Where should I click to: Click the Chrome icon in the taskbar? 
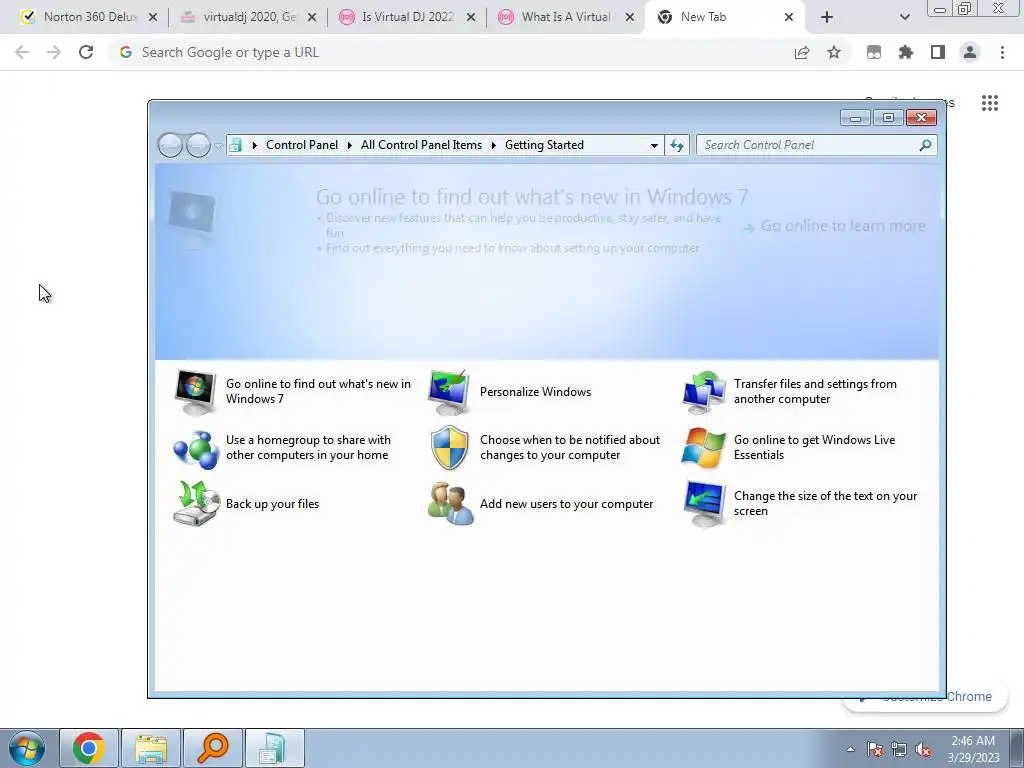pos(89,748)
